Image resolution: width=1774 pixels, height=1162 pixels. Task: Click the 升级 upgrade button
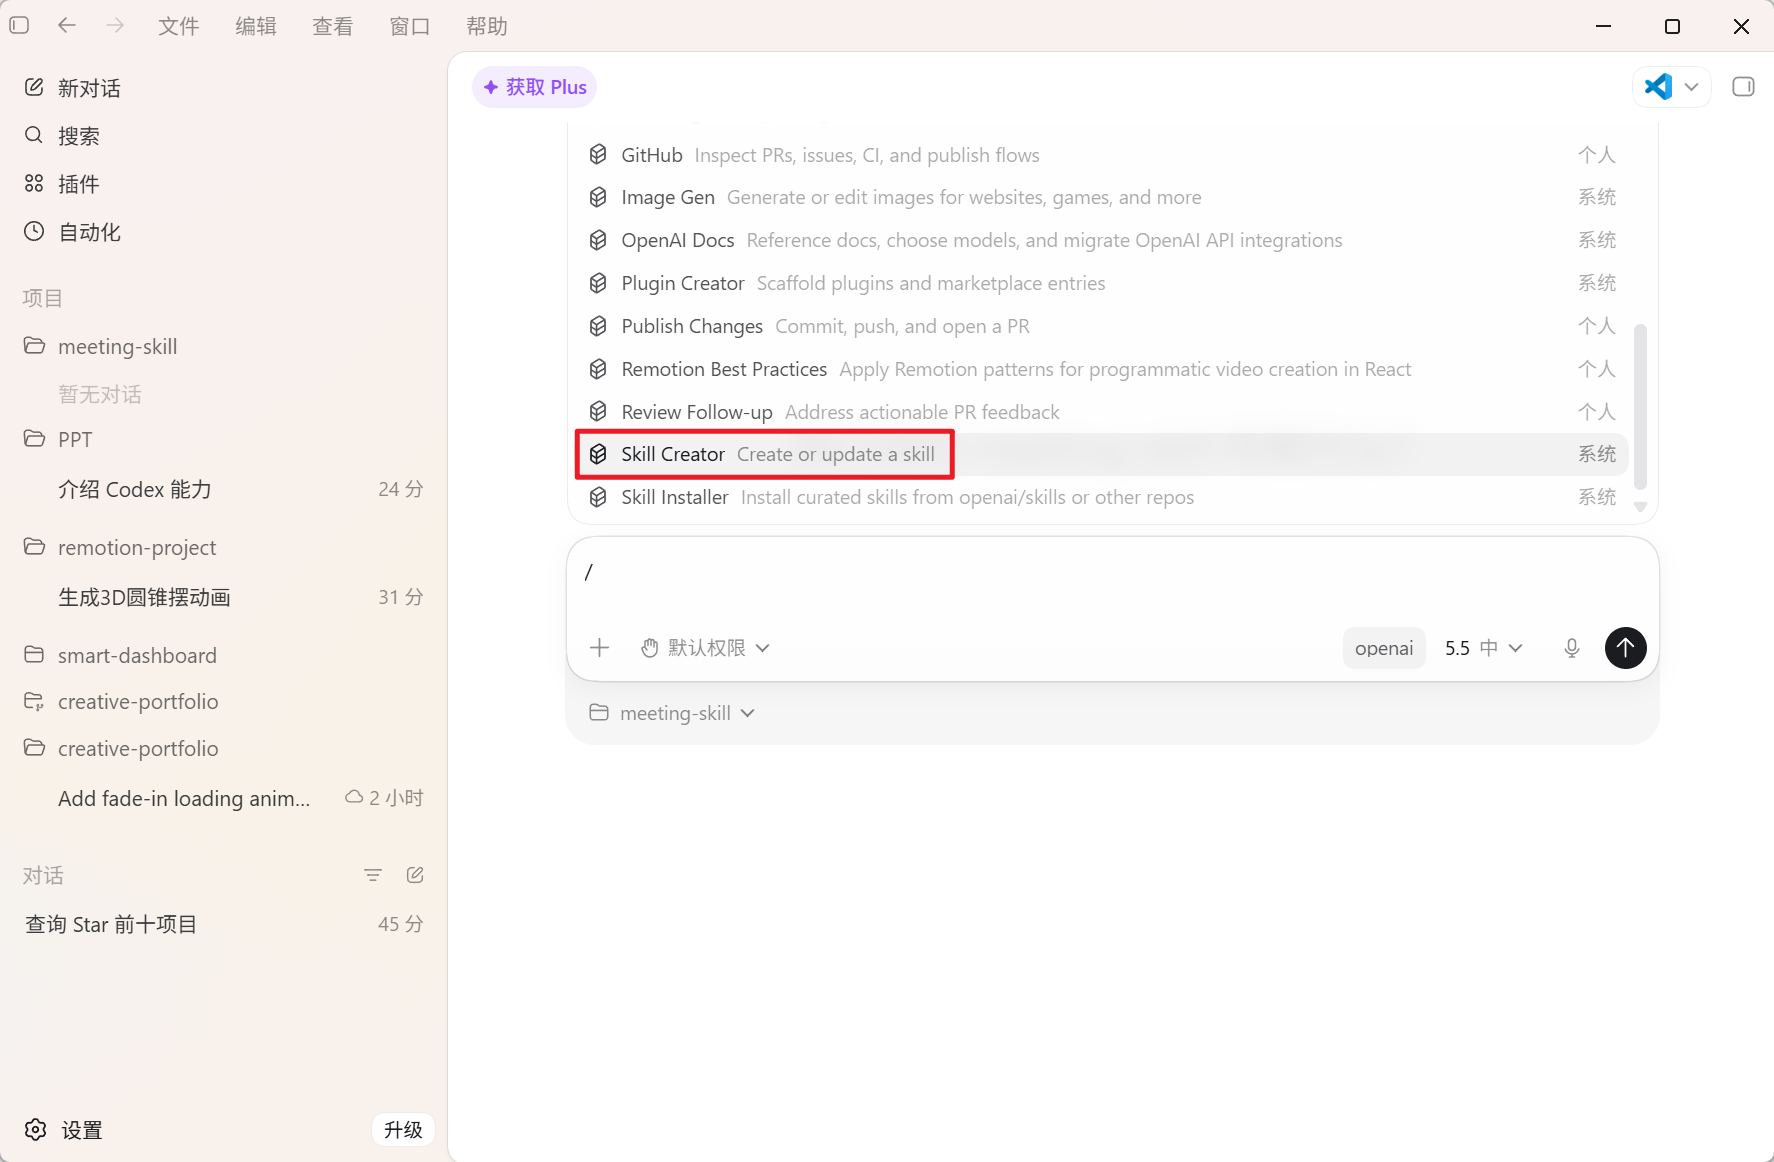pos(403,1130)
